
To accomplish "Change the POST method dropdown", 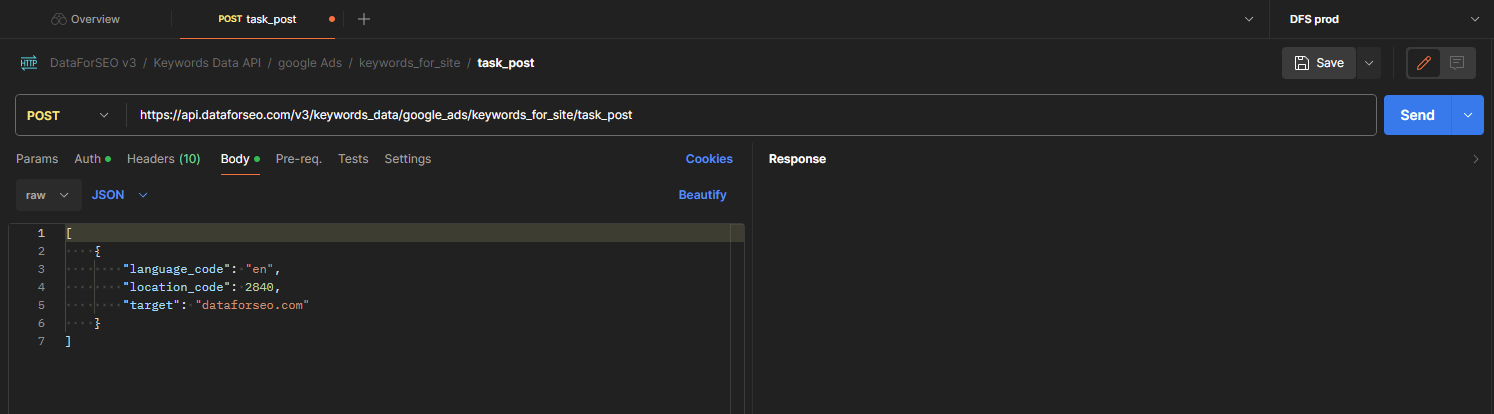I will pyautogui.click(x=68, y=115).
